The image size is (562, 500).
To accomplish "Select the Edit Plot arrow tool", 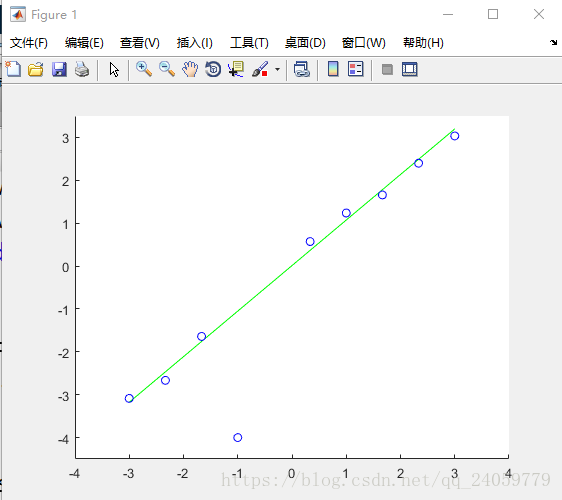I will pos(114,69).
